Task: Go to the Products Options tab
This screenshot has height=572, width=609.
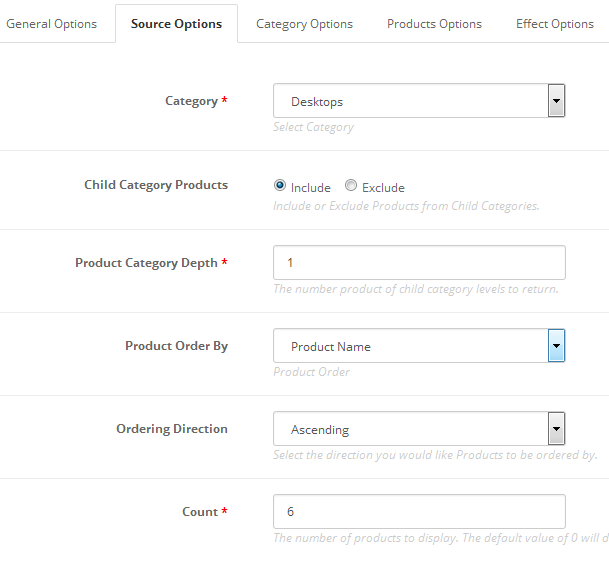Action: click(x=434, y=24)
